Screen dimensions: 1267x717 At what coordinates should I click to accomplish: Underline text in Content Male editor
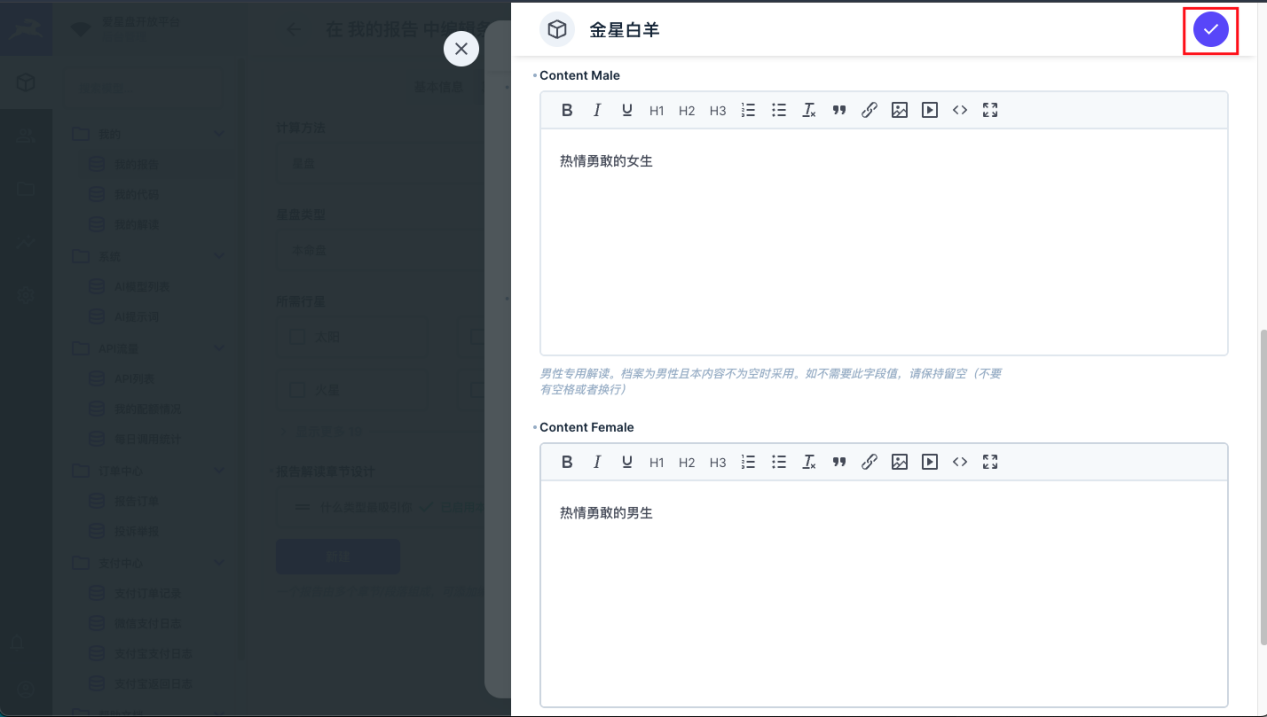(x=627, y=110)
